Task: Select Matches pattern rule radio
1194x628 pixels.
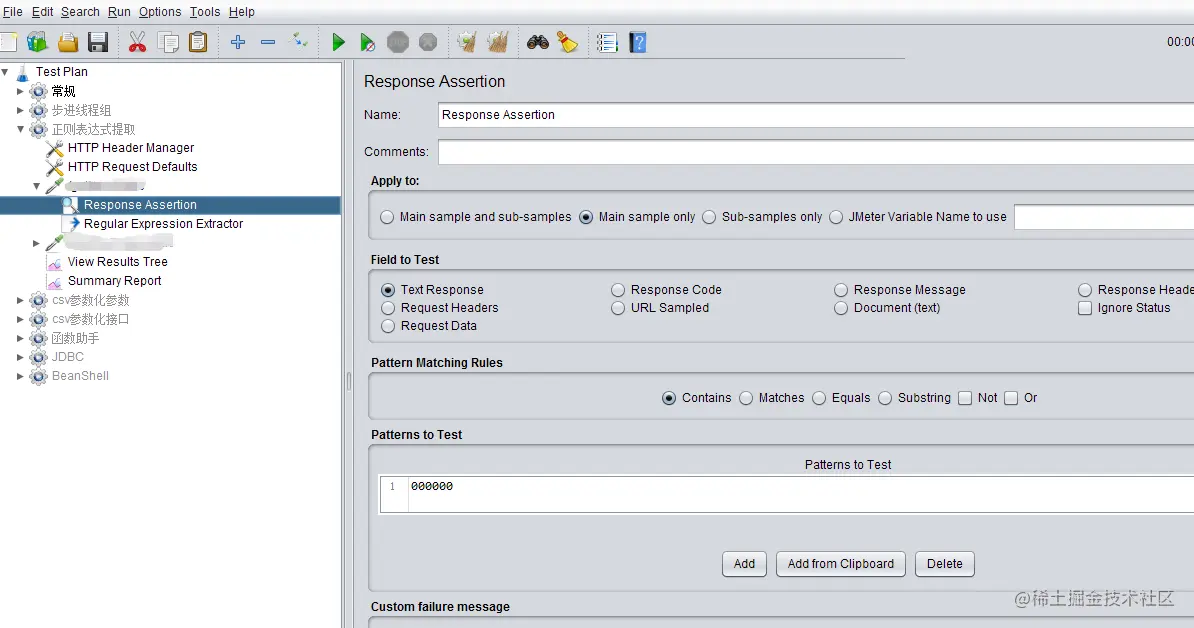Action: coord(745,398)
